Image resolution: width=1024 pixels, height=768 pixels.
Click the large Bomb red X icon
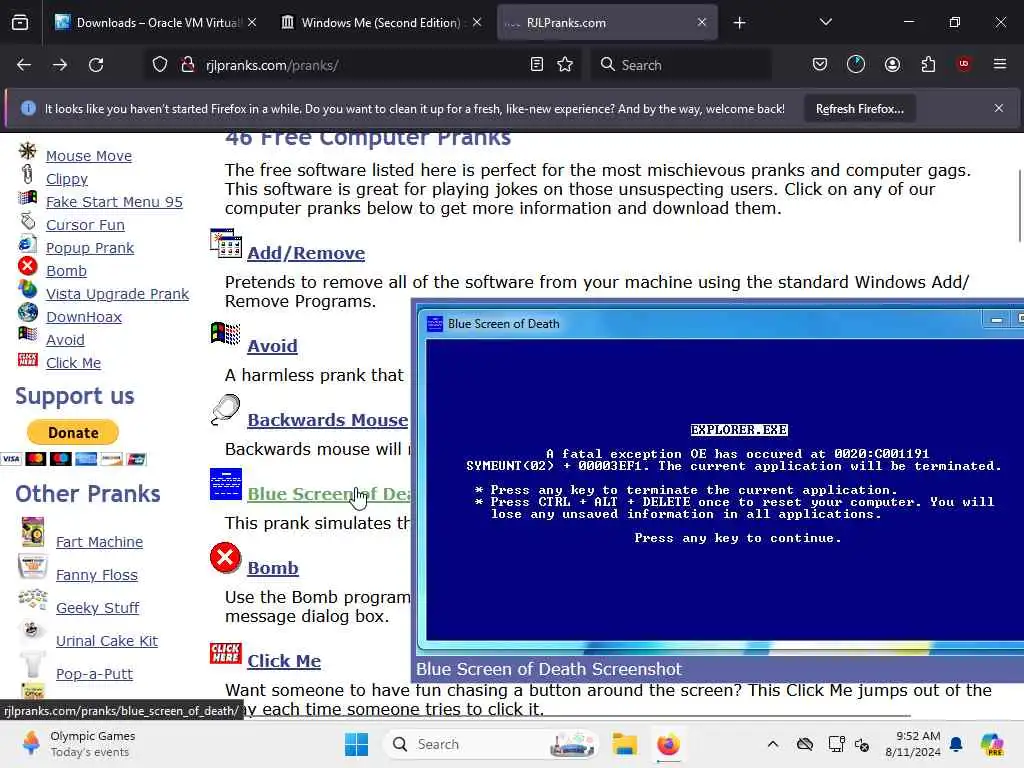coord(225,558)
